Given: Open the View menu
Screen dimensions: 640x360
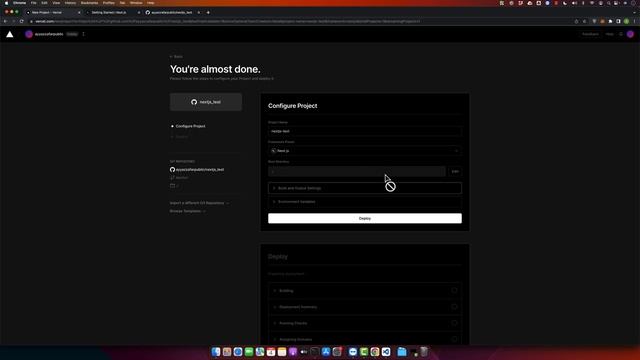Looking at the screenshot, I should tap(56, 3).
